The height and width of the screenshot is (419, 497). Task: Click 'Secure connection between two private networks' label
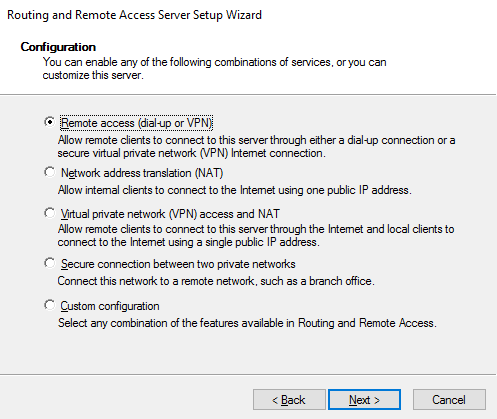tap(178, 264)
